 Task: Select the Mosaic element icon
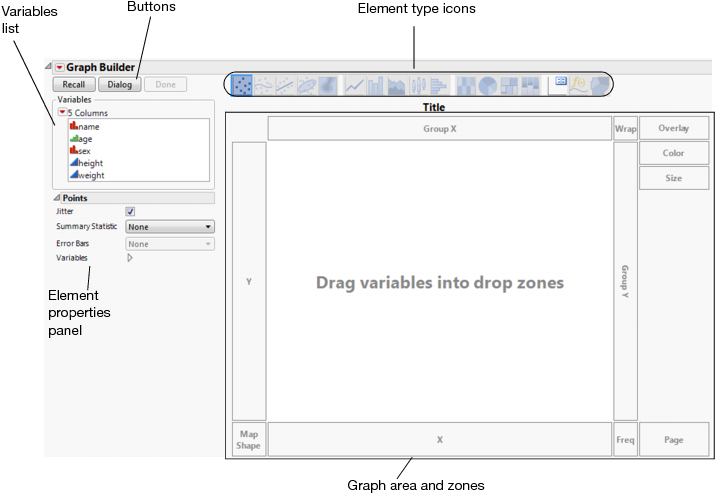point(531,85)
